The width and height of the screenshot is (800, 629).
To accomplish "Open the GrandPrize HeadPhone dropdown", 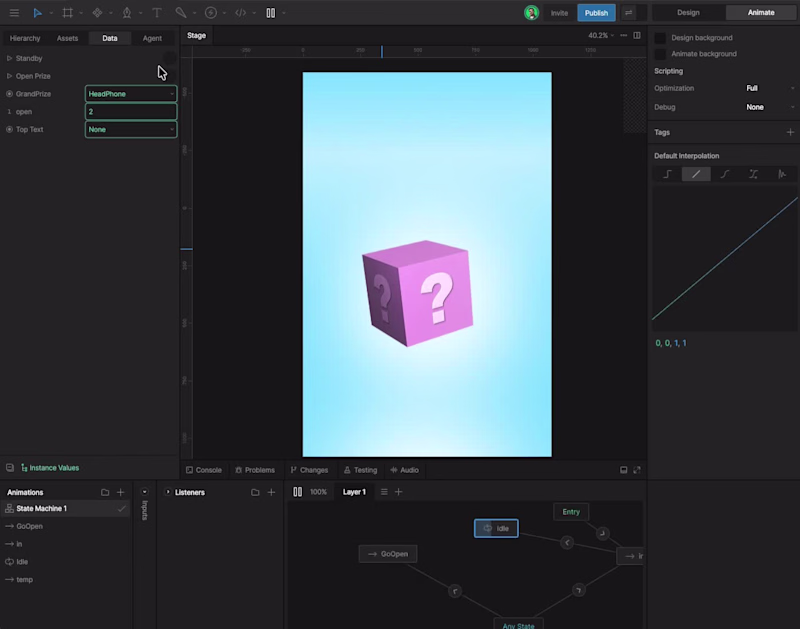I will [x=130, y=93].
